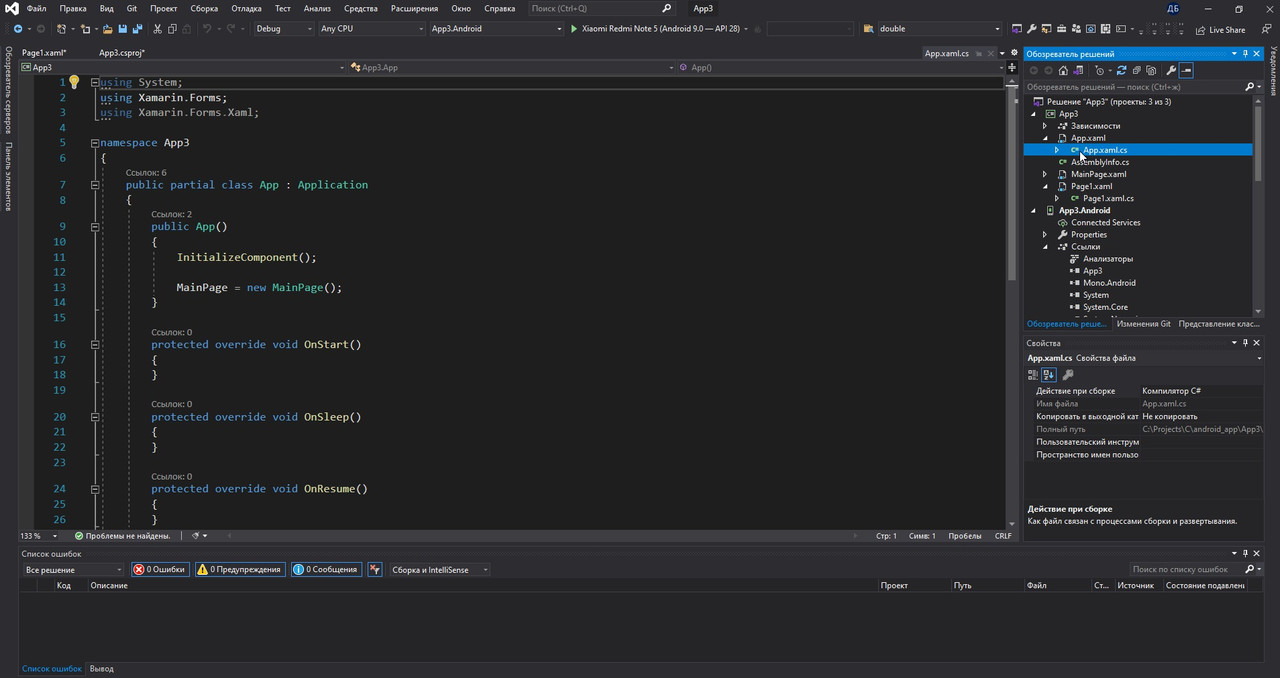Select Mono.Android reference in Solution Explorer
The width and height of the screenshot is (1280, 678).
click(x=1109, y=283)
